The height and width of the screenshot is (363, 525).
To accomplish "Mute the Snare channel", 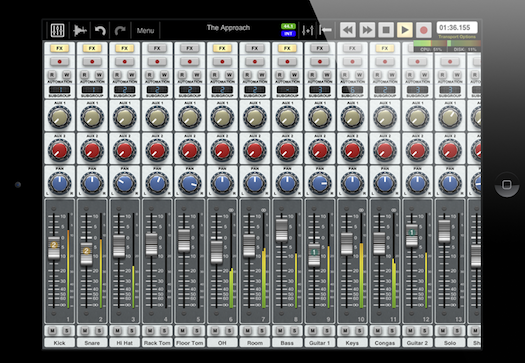I will click(85, 331).
